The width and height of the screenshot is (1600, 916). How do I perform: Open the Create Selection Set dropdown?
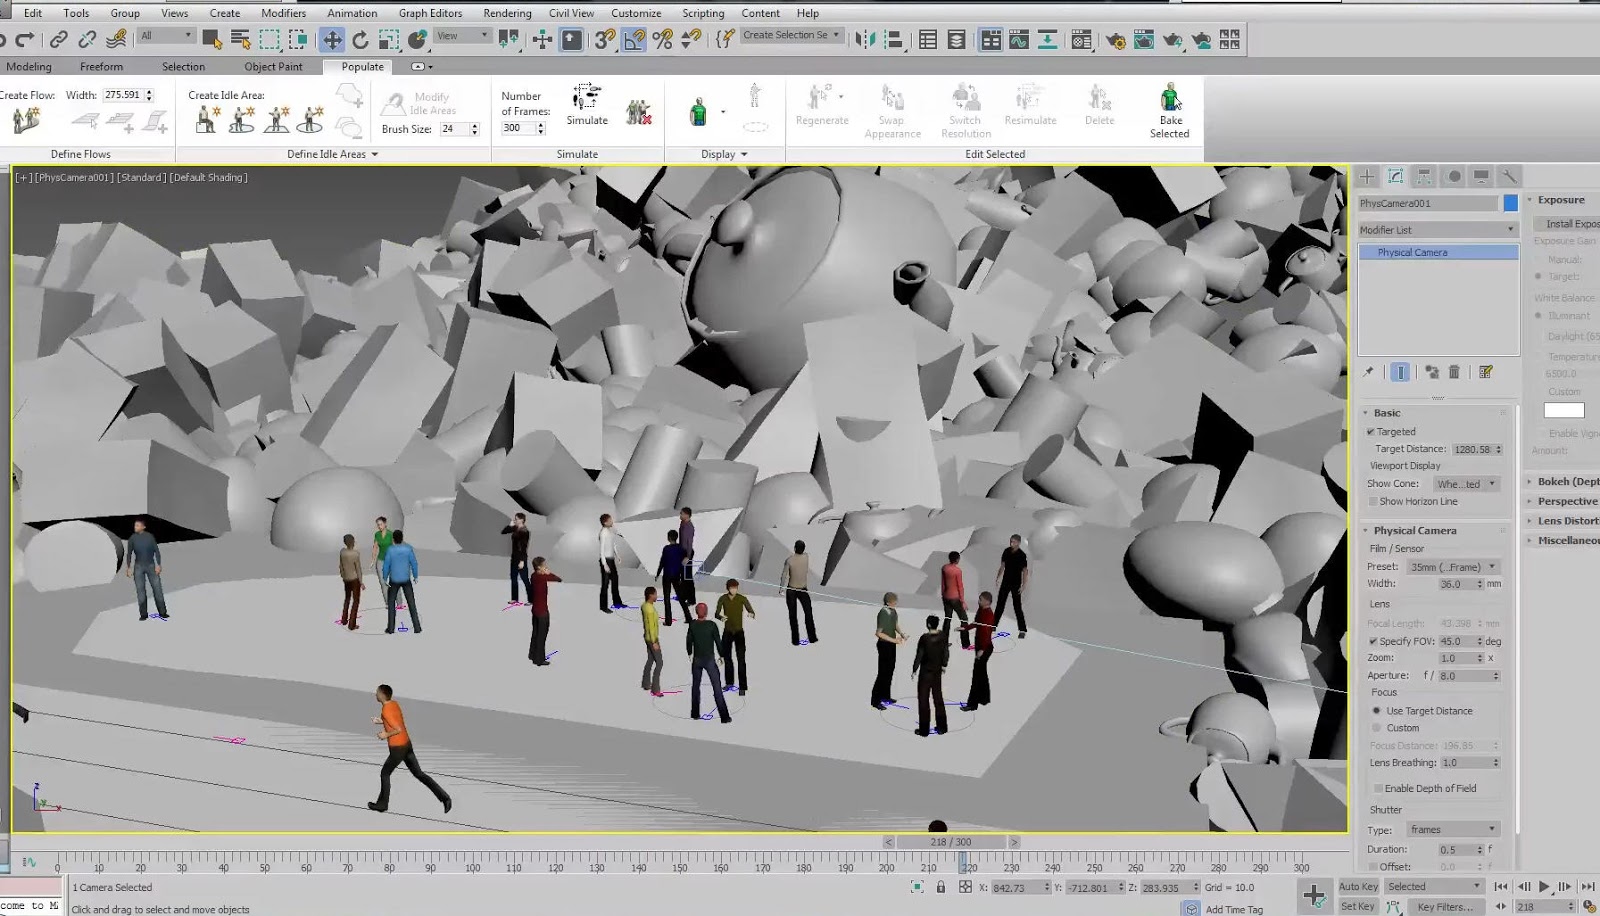coord(791,35)
